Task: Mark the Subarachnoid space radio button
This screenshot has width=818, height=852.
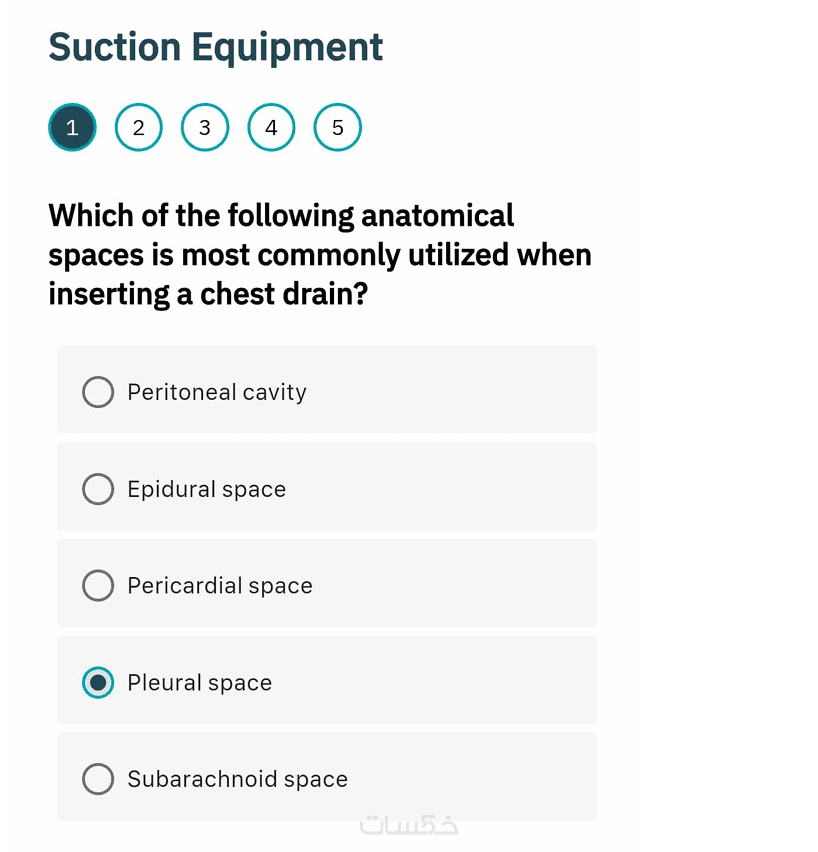Action: tap(98, 779)
